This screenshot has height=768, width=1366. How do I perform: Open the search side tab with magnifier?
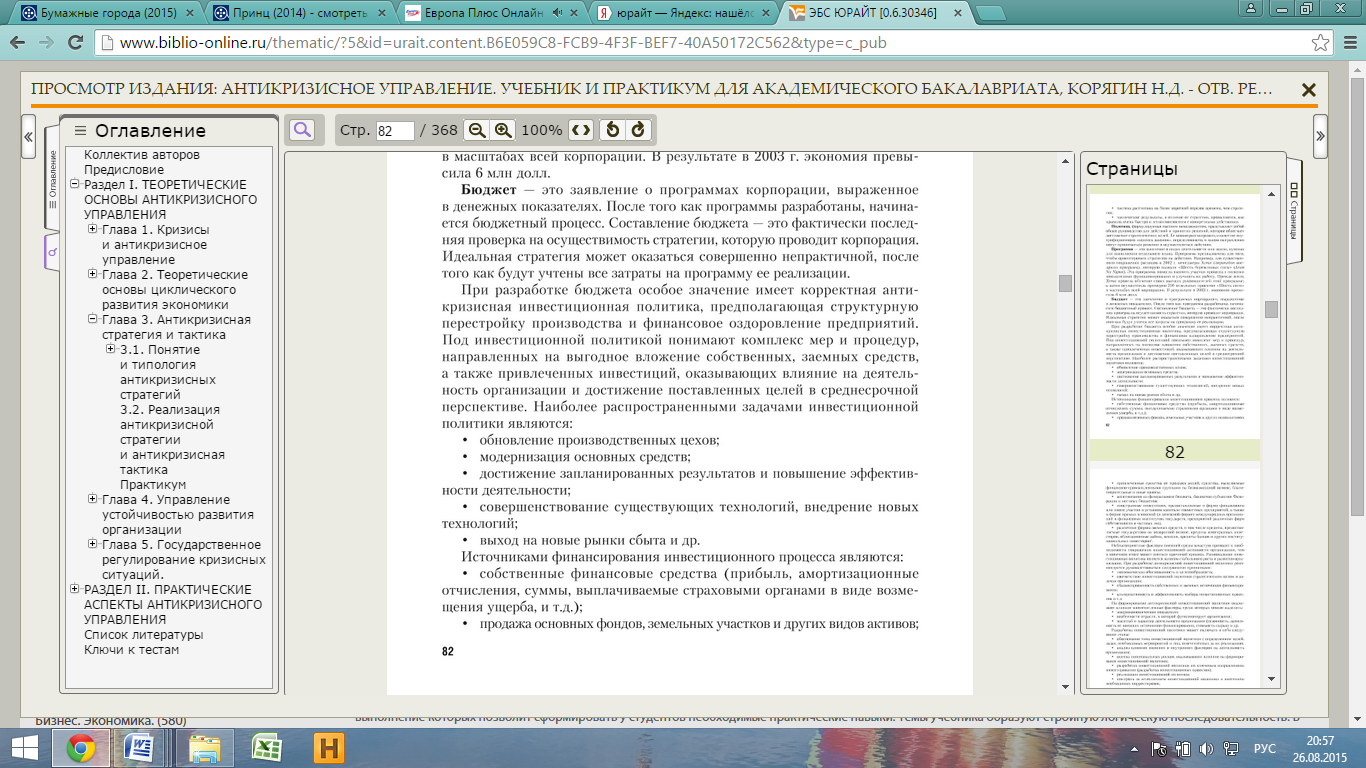(x=52, y=252)
